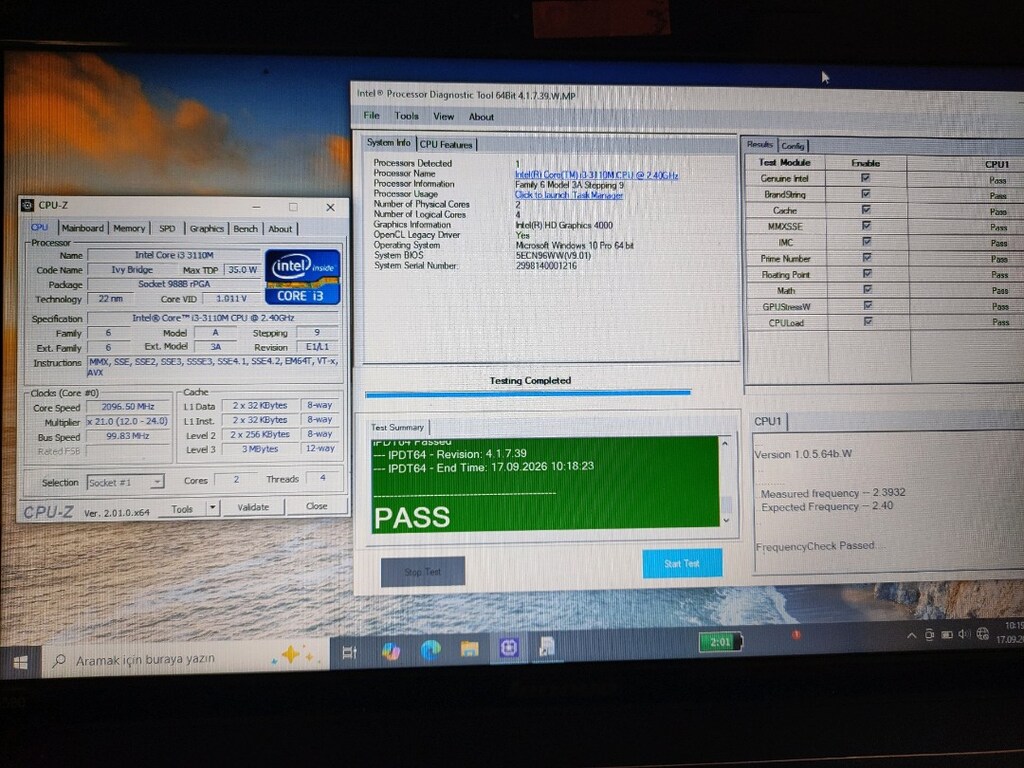Click the Core Speed 2096.50 MHz value

click(128, 406)
